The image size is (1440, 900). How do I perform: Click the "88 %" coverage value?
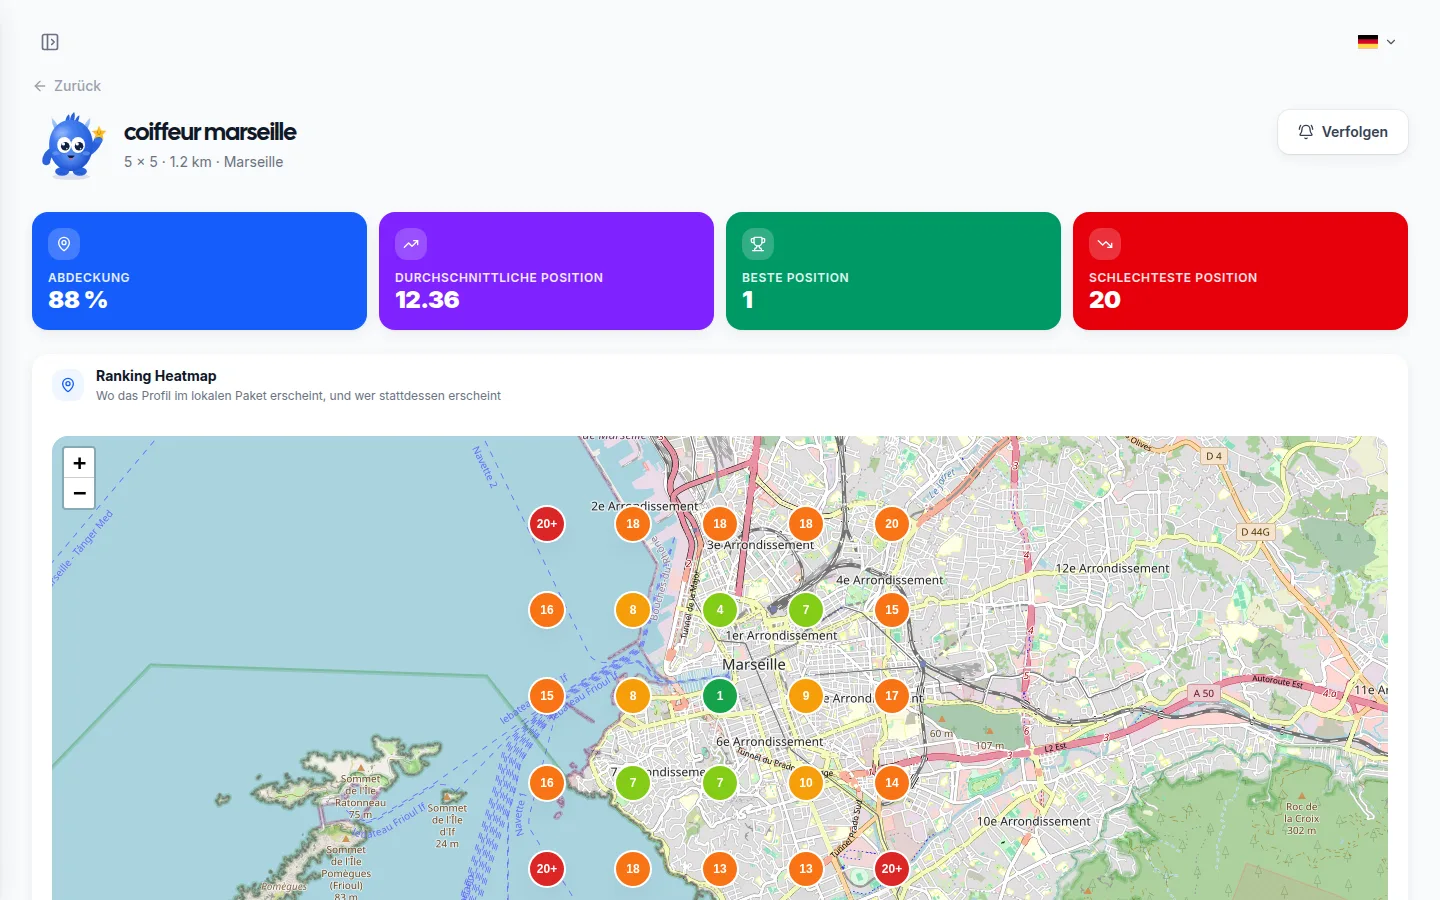[78, 300]
